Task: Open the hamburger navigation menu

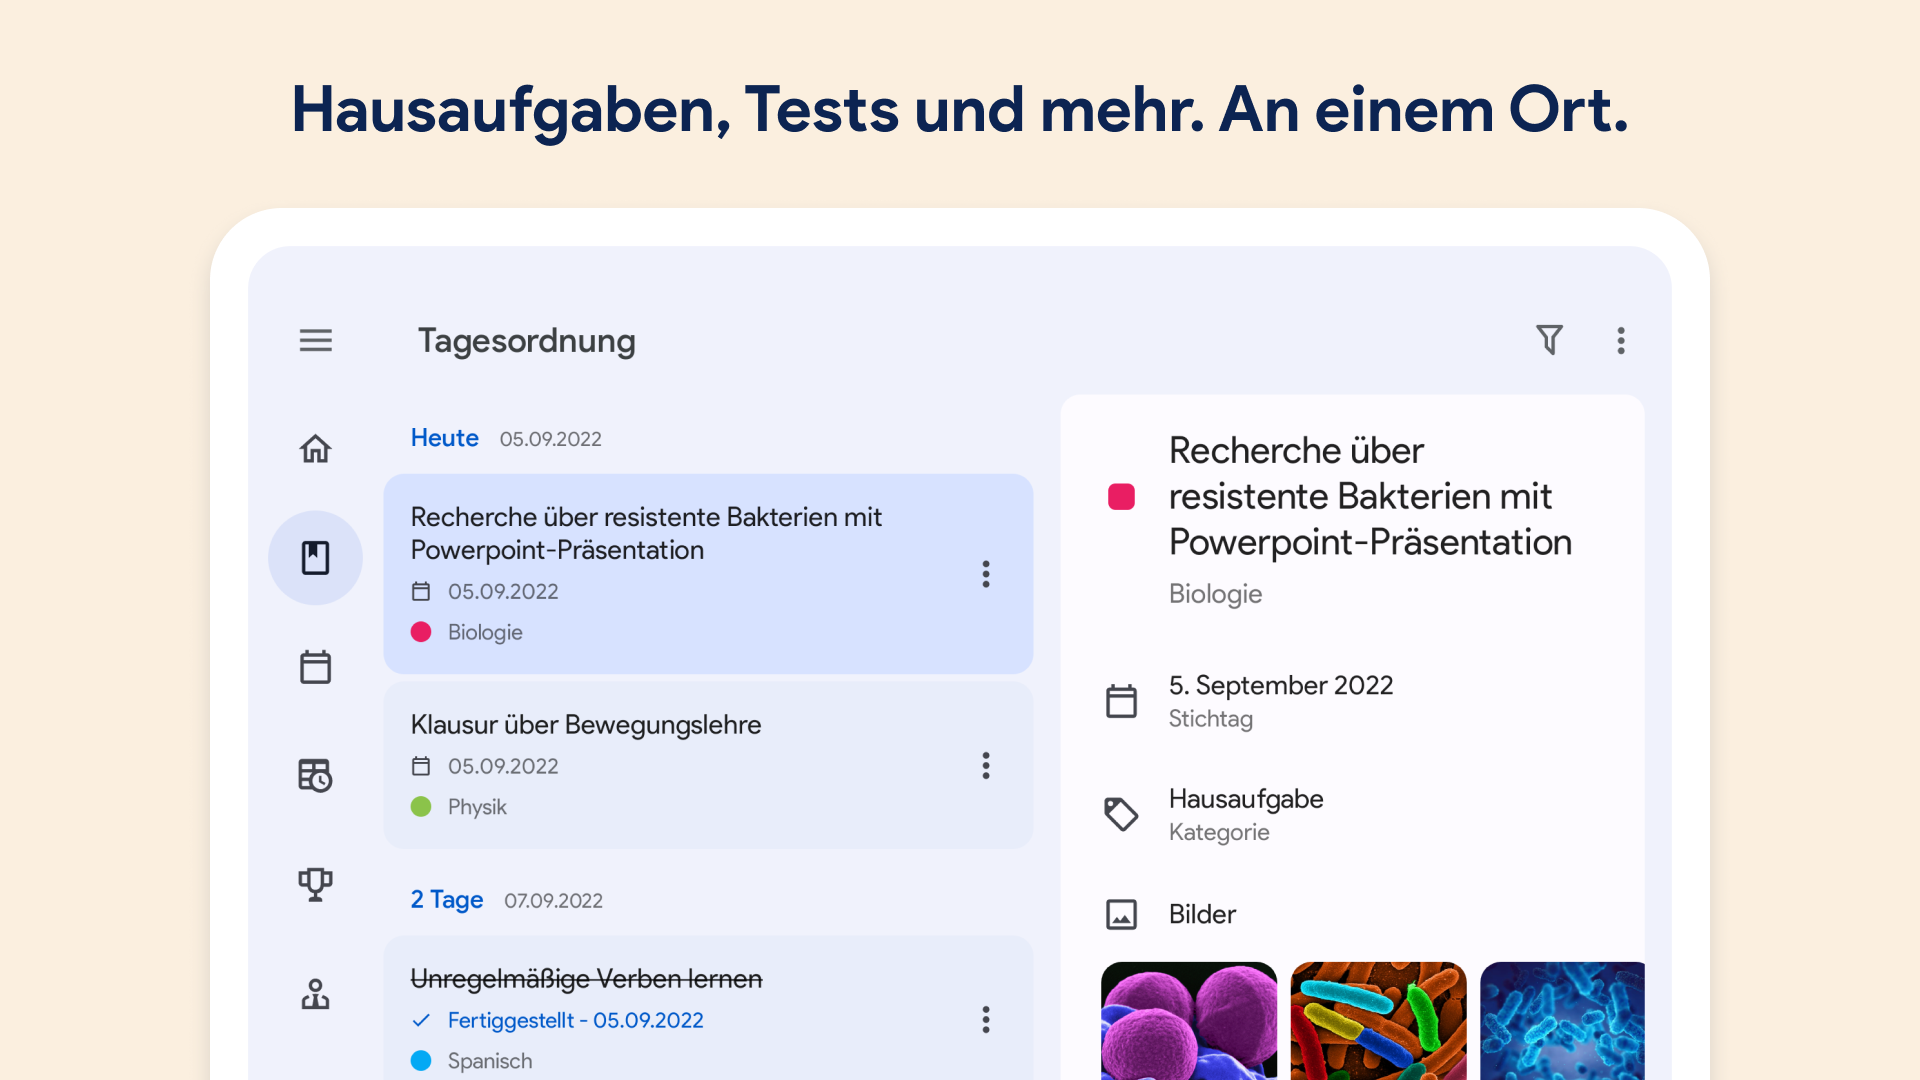Action: (x=315, y=341)
